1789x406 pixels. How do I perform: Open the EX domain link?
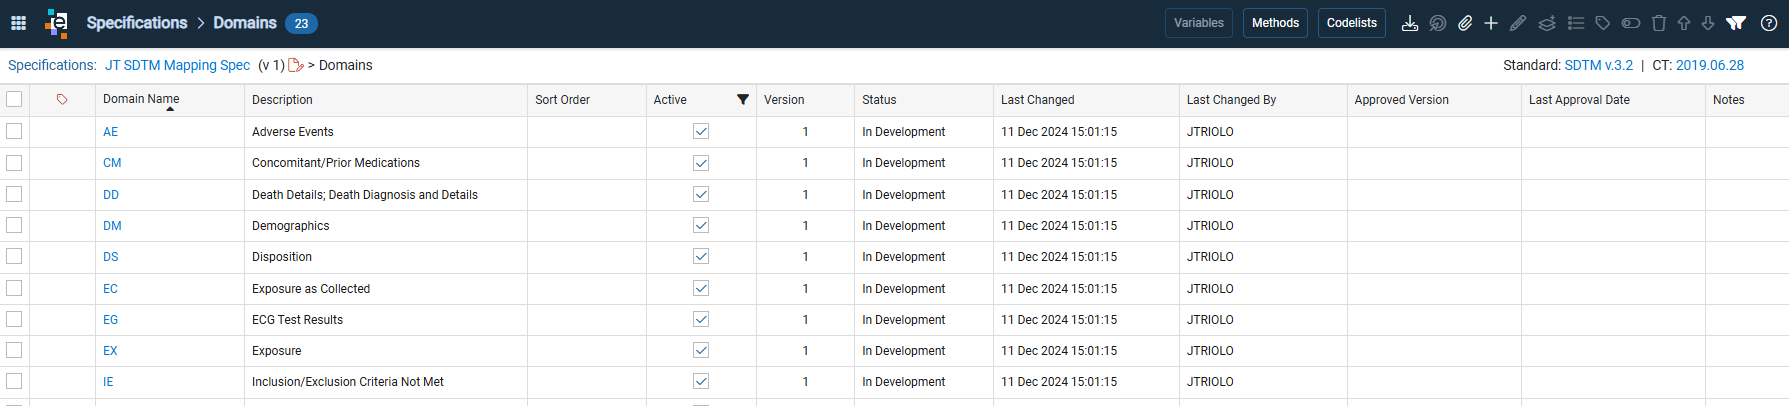[x=110, y=351]
